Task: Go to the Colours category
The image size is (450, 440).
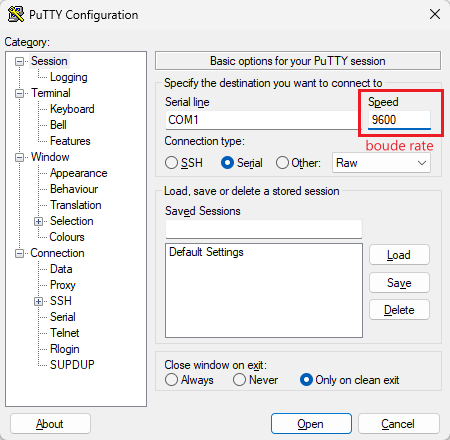Action: pos(67,237)
